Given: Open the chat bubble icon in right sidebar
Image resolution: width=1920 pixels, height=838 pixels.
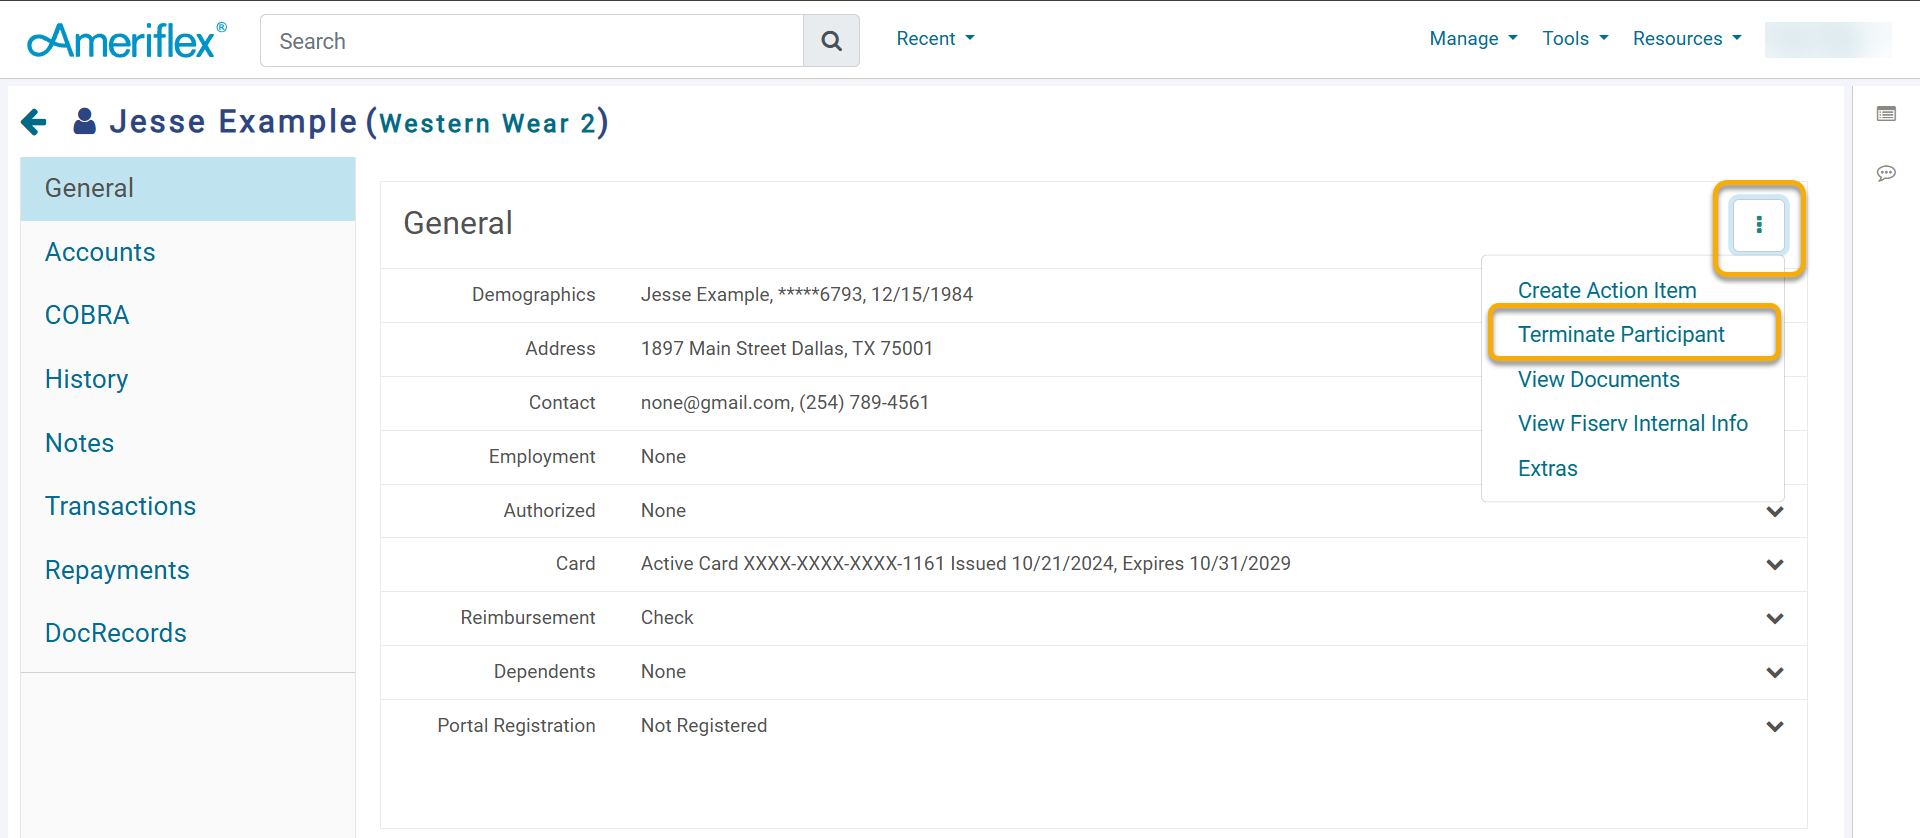Looking at the screenshot, I should coord(1886,173).
